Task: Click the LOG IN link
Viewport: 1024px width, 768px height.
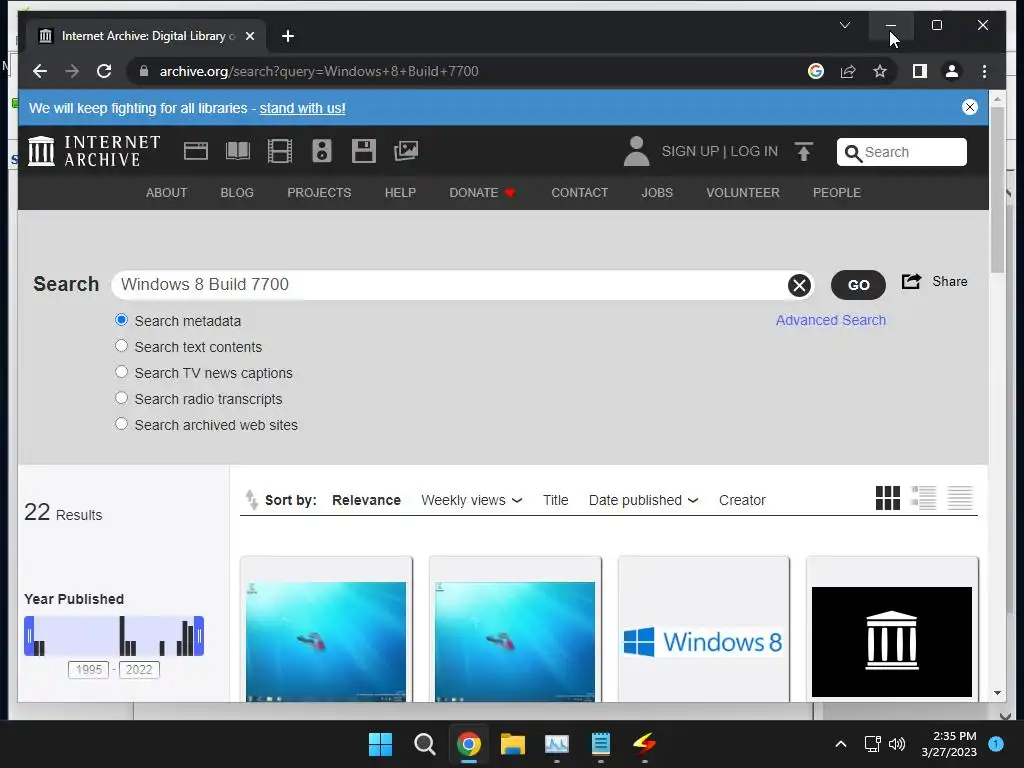Action: 754,151
